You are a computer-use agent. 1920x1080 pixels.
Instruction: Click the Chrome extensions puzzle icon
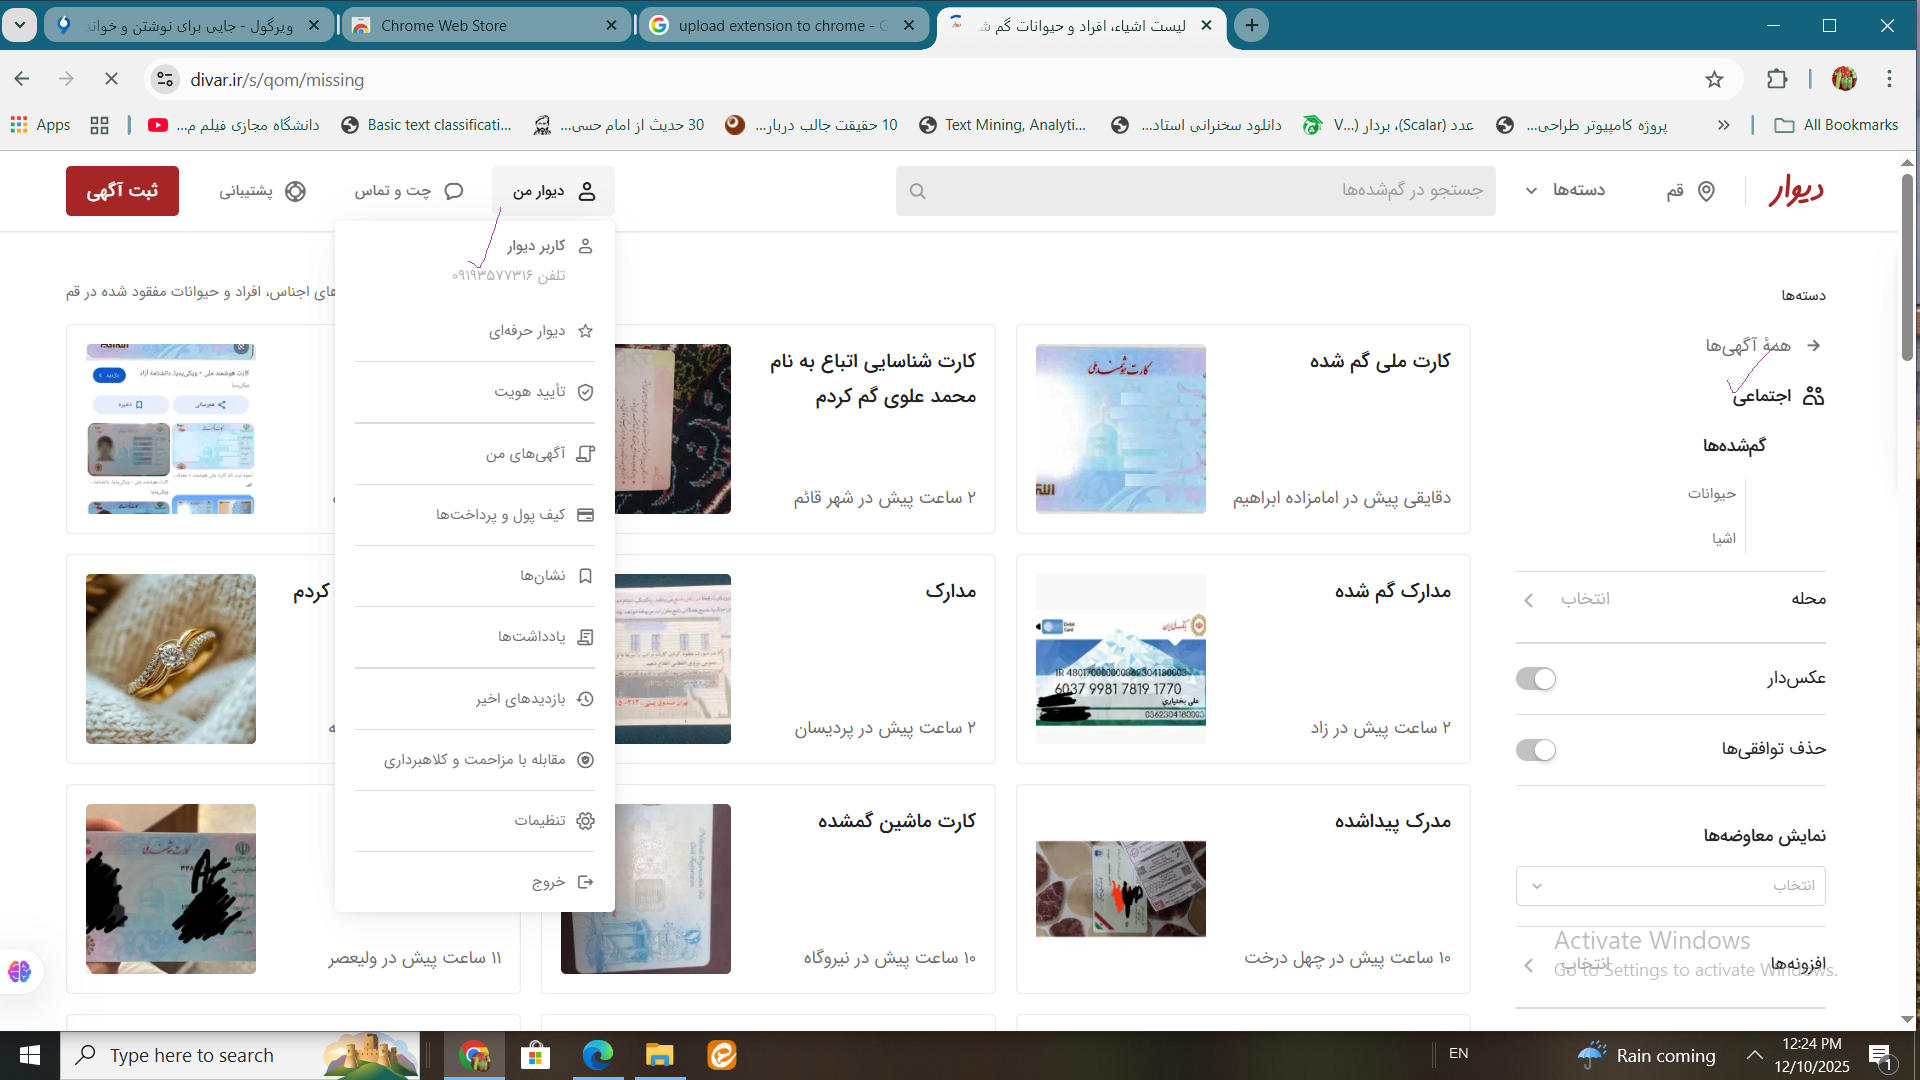point(1777,79)
